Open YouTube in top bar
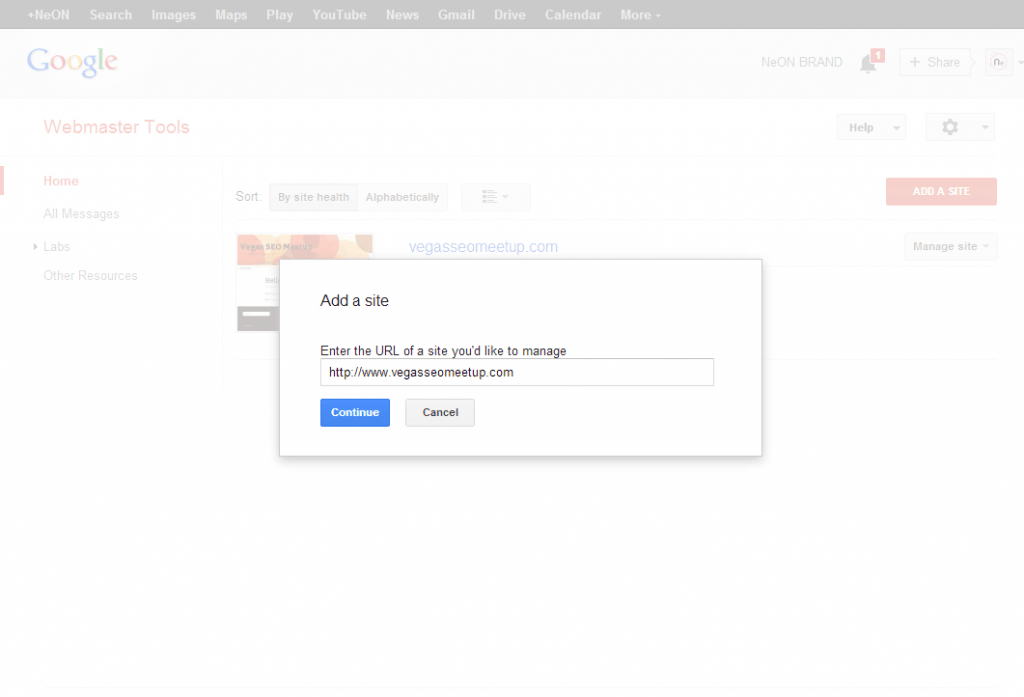 pyautogui.click(x=339, y=14)
